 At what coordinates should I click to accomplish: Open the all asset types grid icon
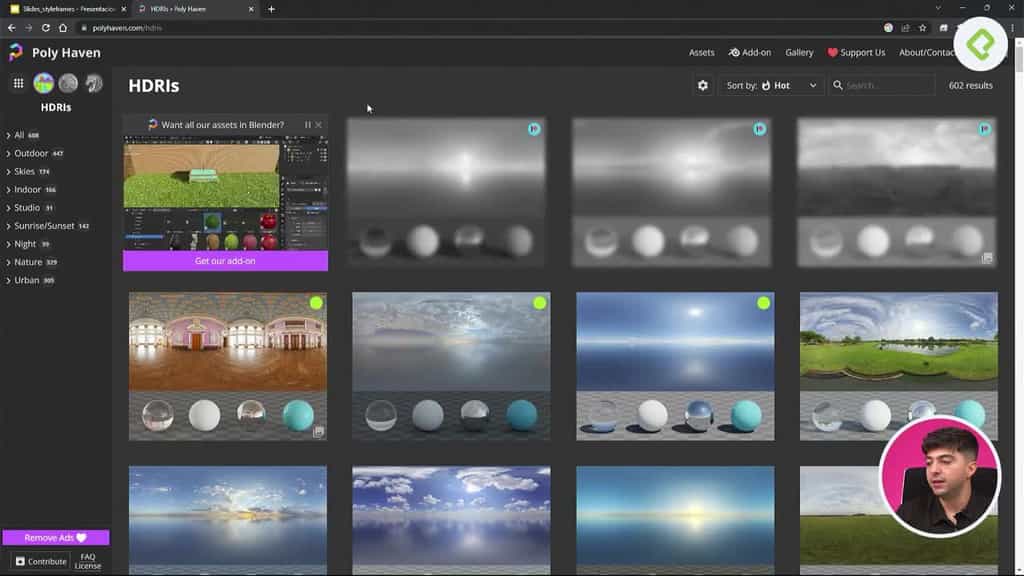(x=18, y=83)
